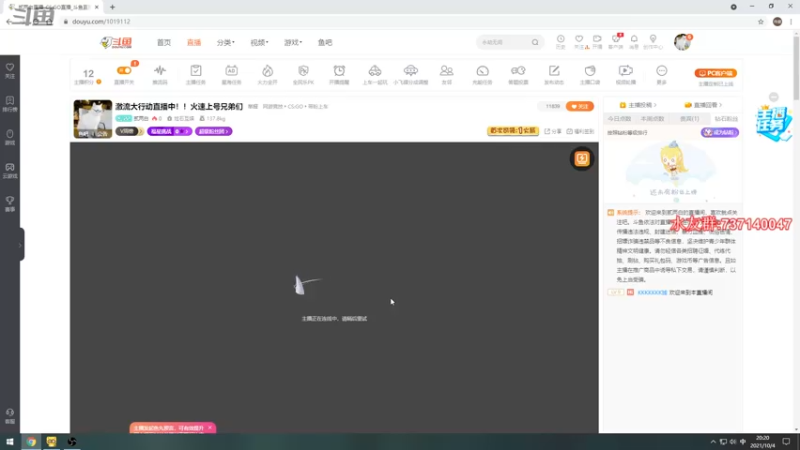Bookmark page with star icon
The height and width of the screenshot is (450, 800).
tap(761, 21)
